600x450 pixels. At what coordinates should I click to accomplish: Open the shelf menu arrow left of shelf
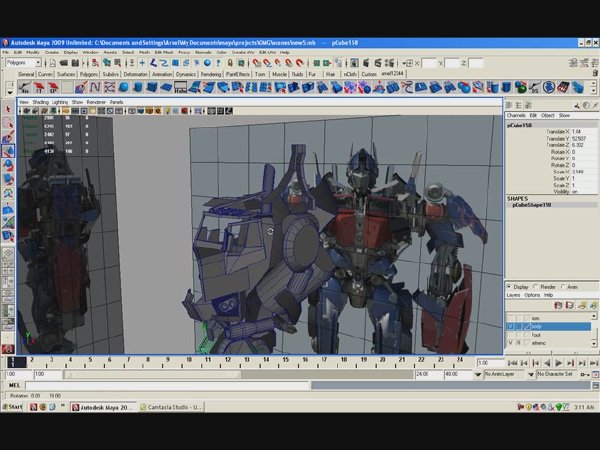[10, 92]
